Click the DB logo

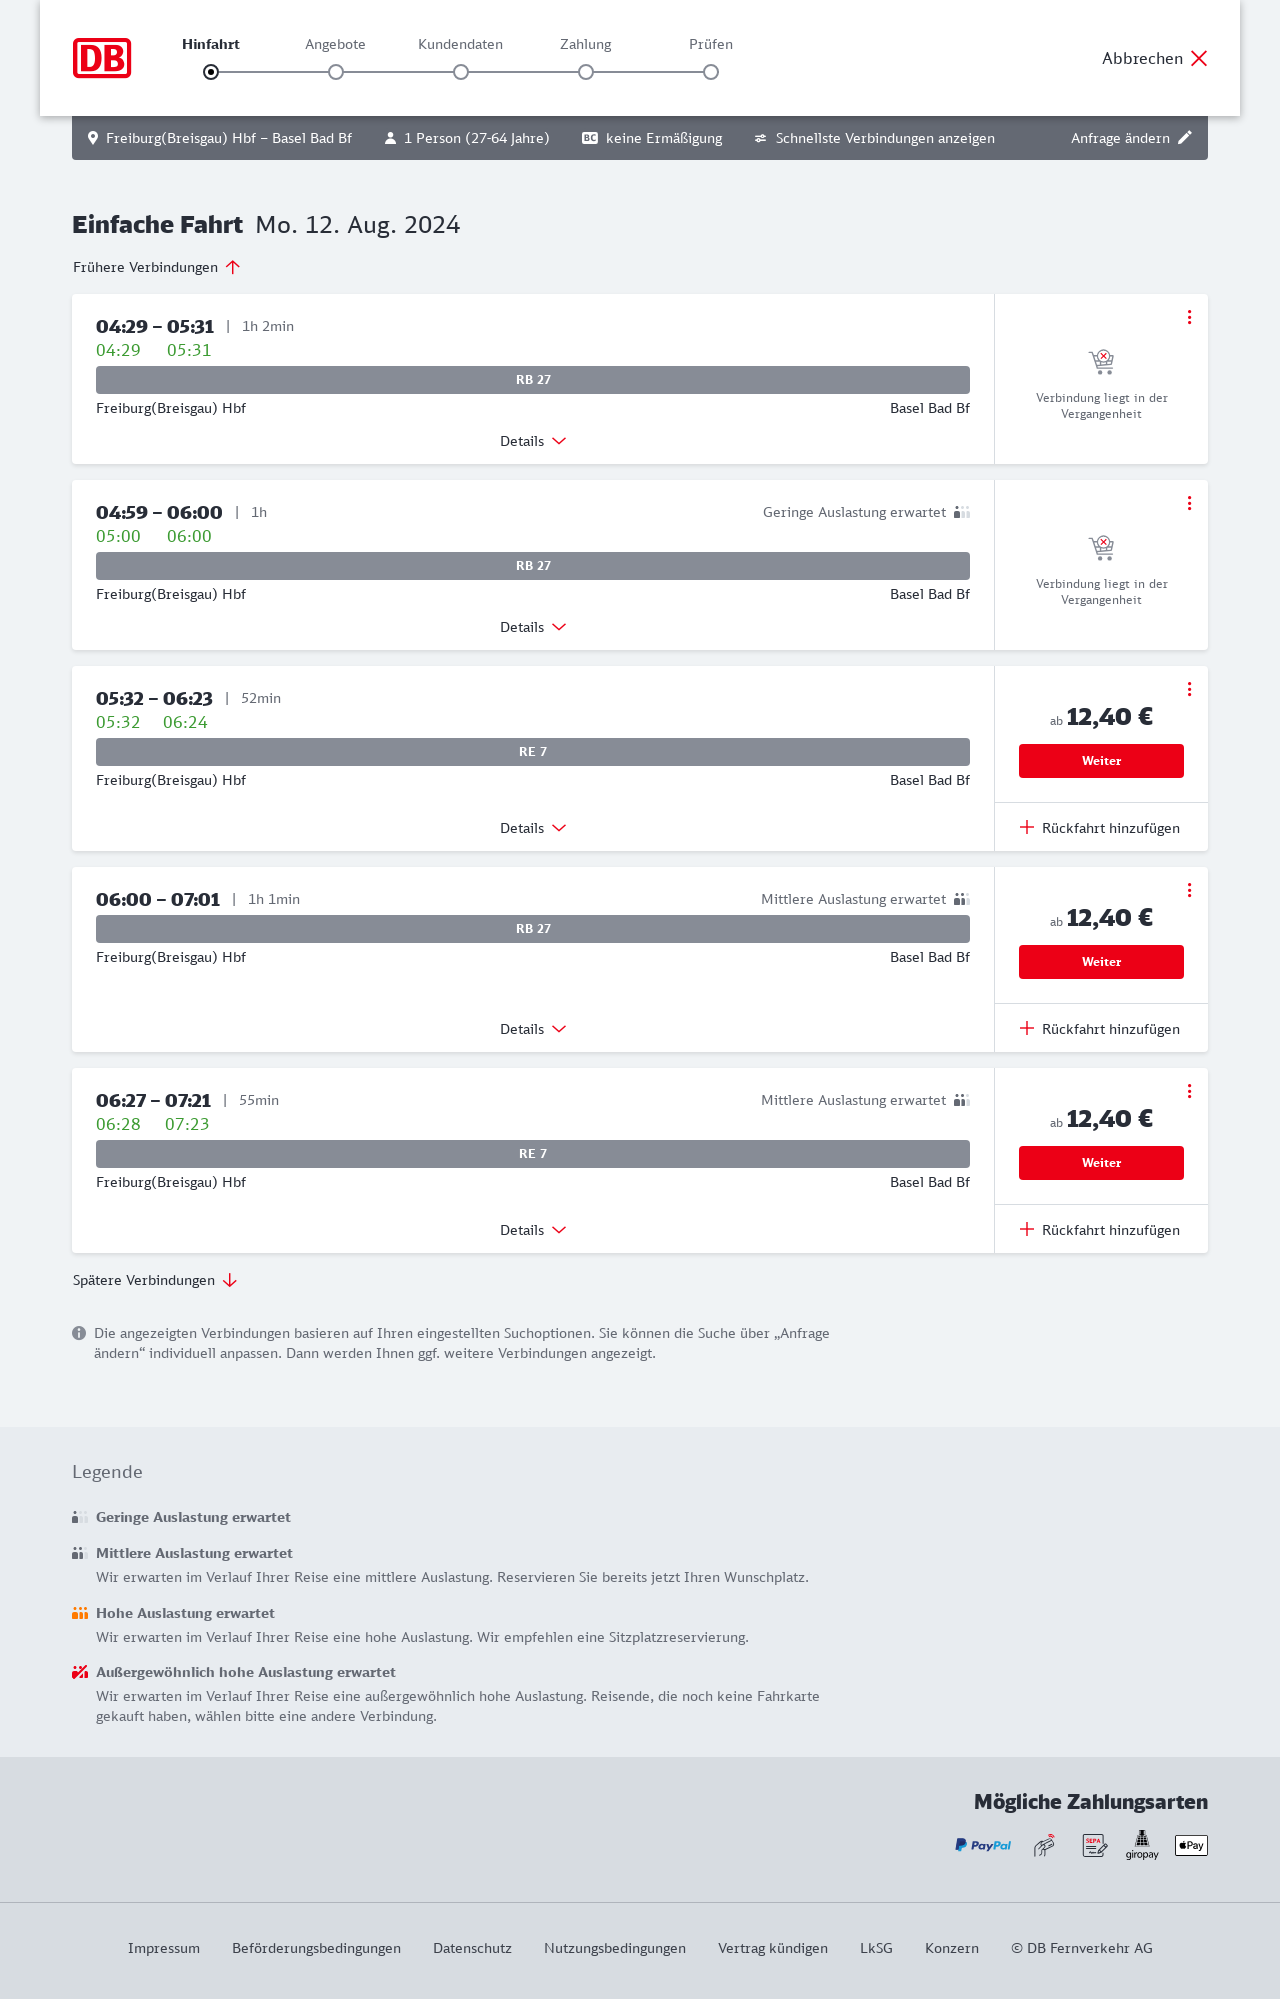(102, 58)
